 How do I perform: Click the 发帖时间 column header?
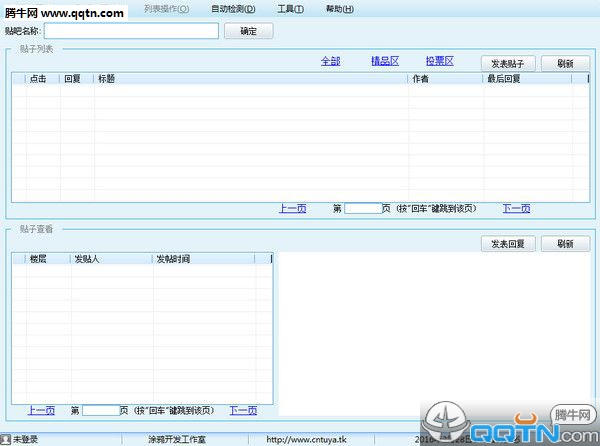click(204, 259)
